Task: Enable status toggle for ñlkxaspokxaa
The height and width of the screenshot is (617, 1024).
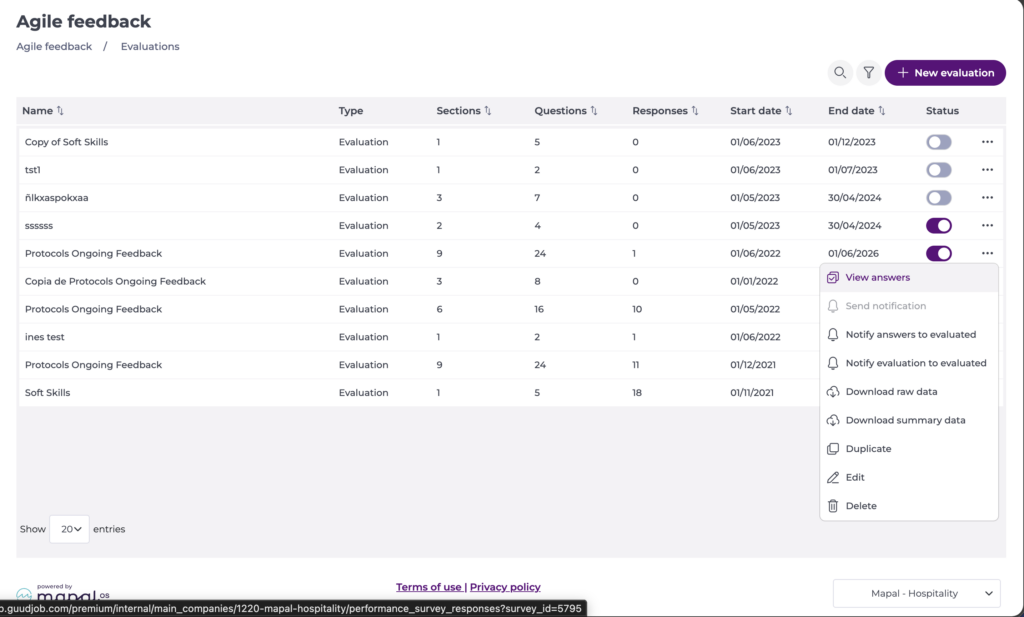Action: (938, 198)
